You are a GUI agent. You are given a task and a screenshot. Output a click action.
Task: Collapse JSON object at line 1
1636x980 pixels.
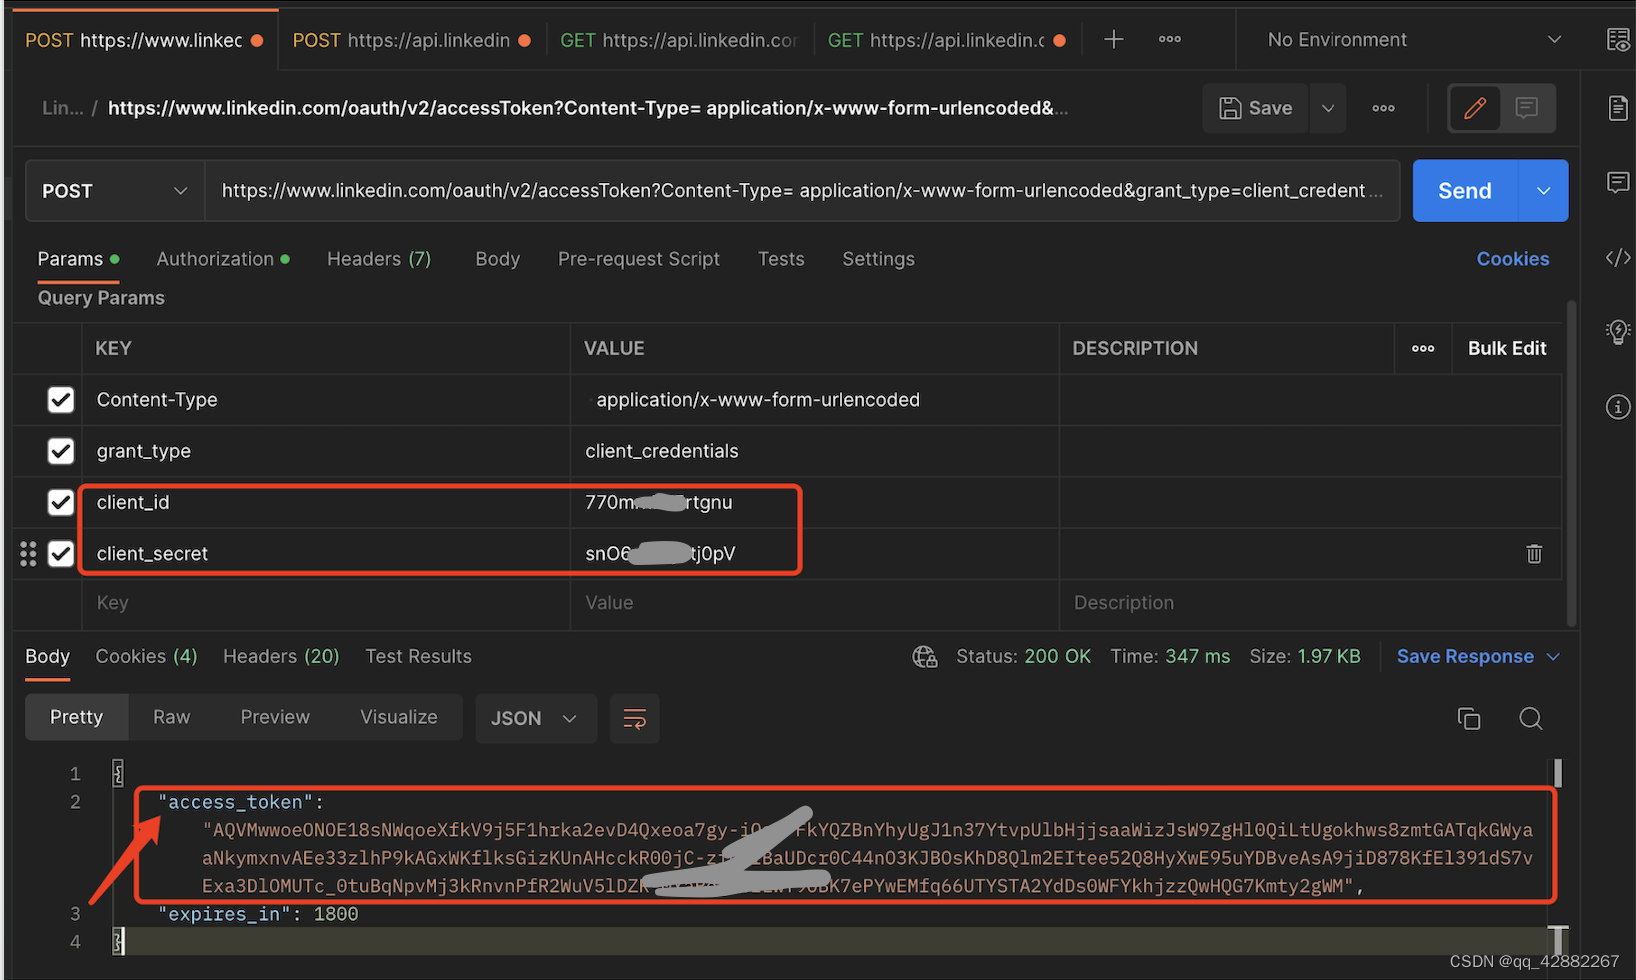tap(118, 773)
